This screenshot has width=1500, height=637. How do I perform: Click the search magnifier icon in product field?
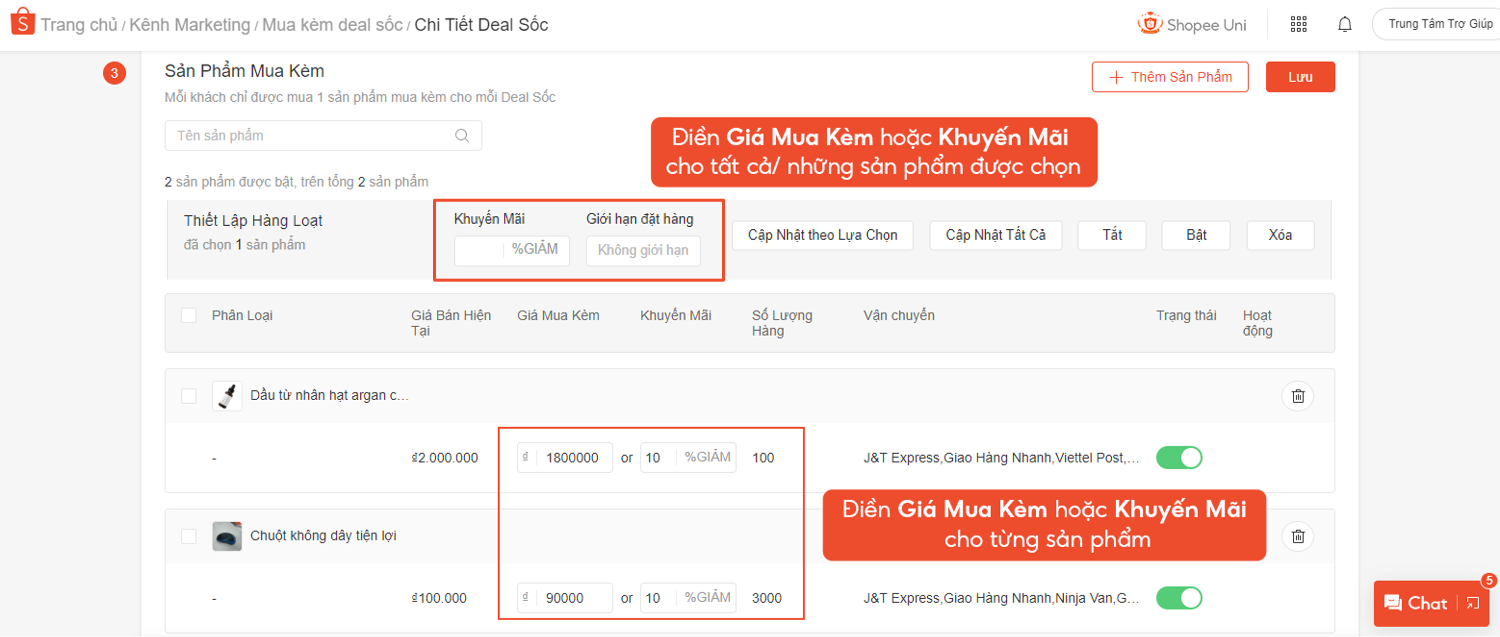click(x=461, y=136)
